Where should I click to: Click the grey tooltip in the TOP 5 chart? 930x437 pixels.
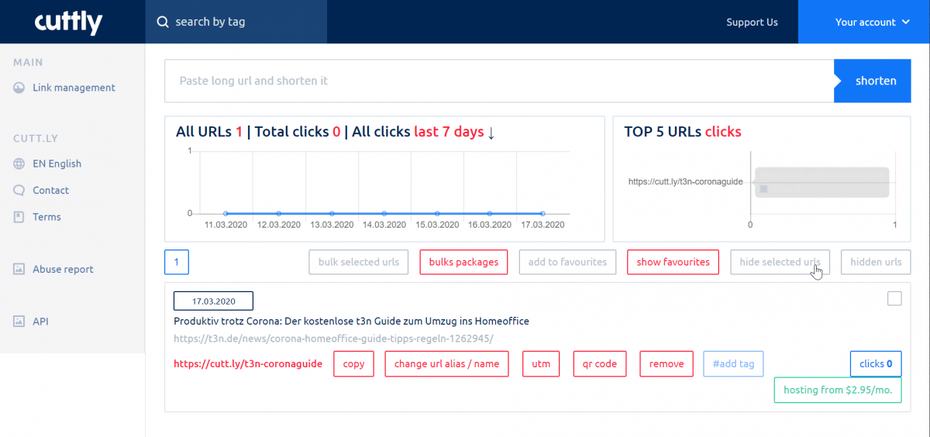[x=822, y=182]
